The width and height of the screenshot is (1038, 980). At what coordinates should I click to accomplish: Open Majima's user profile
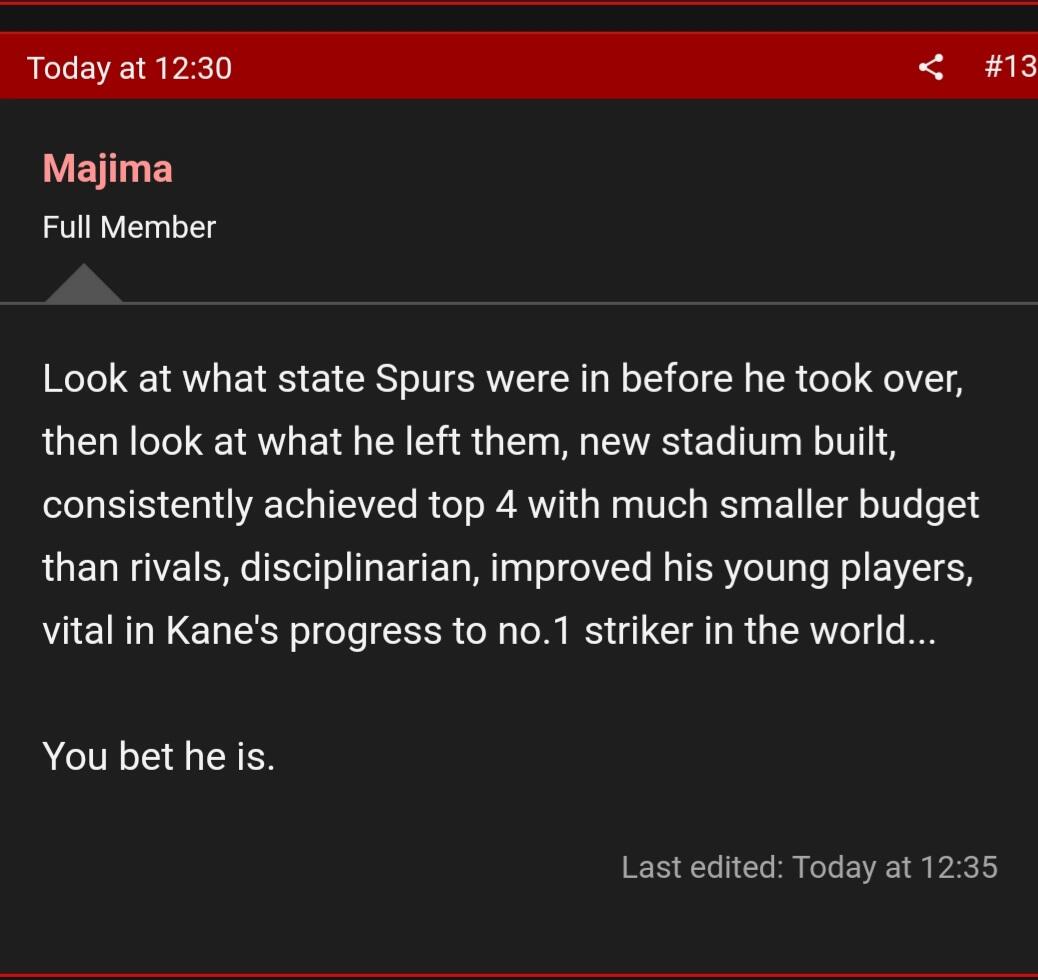107,168
